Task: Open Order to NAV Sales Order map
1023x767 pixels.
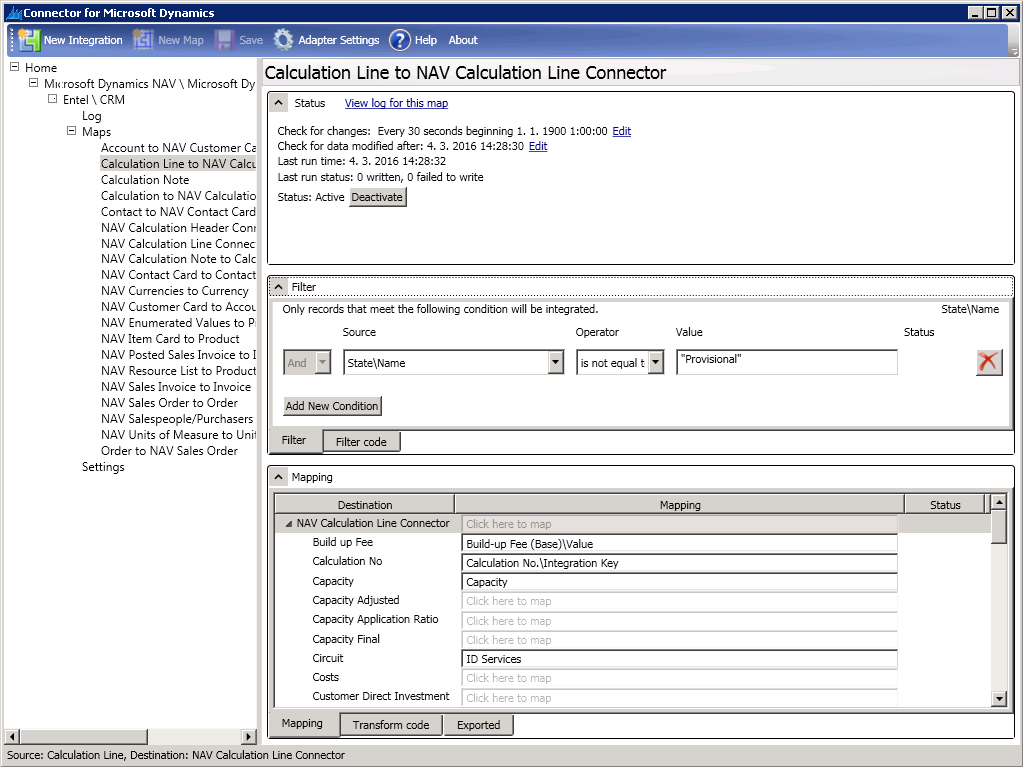Action: click(x=170, y=451)
